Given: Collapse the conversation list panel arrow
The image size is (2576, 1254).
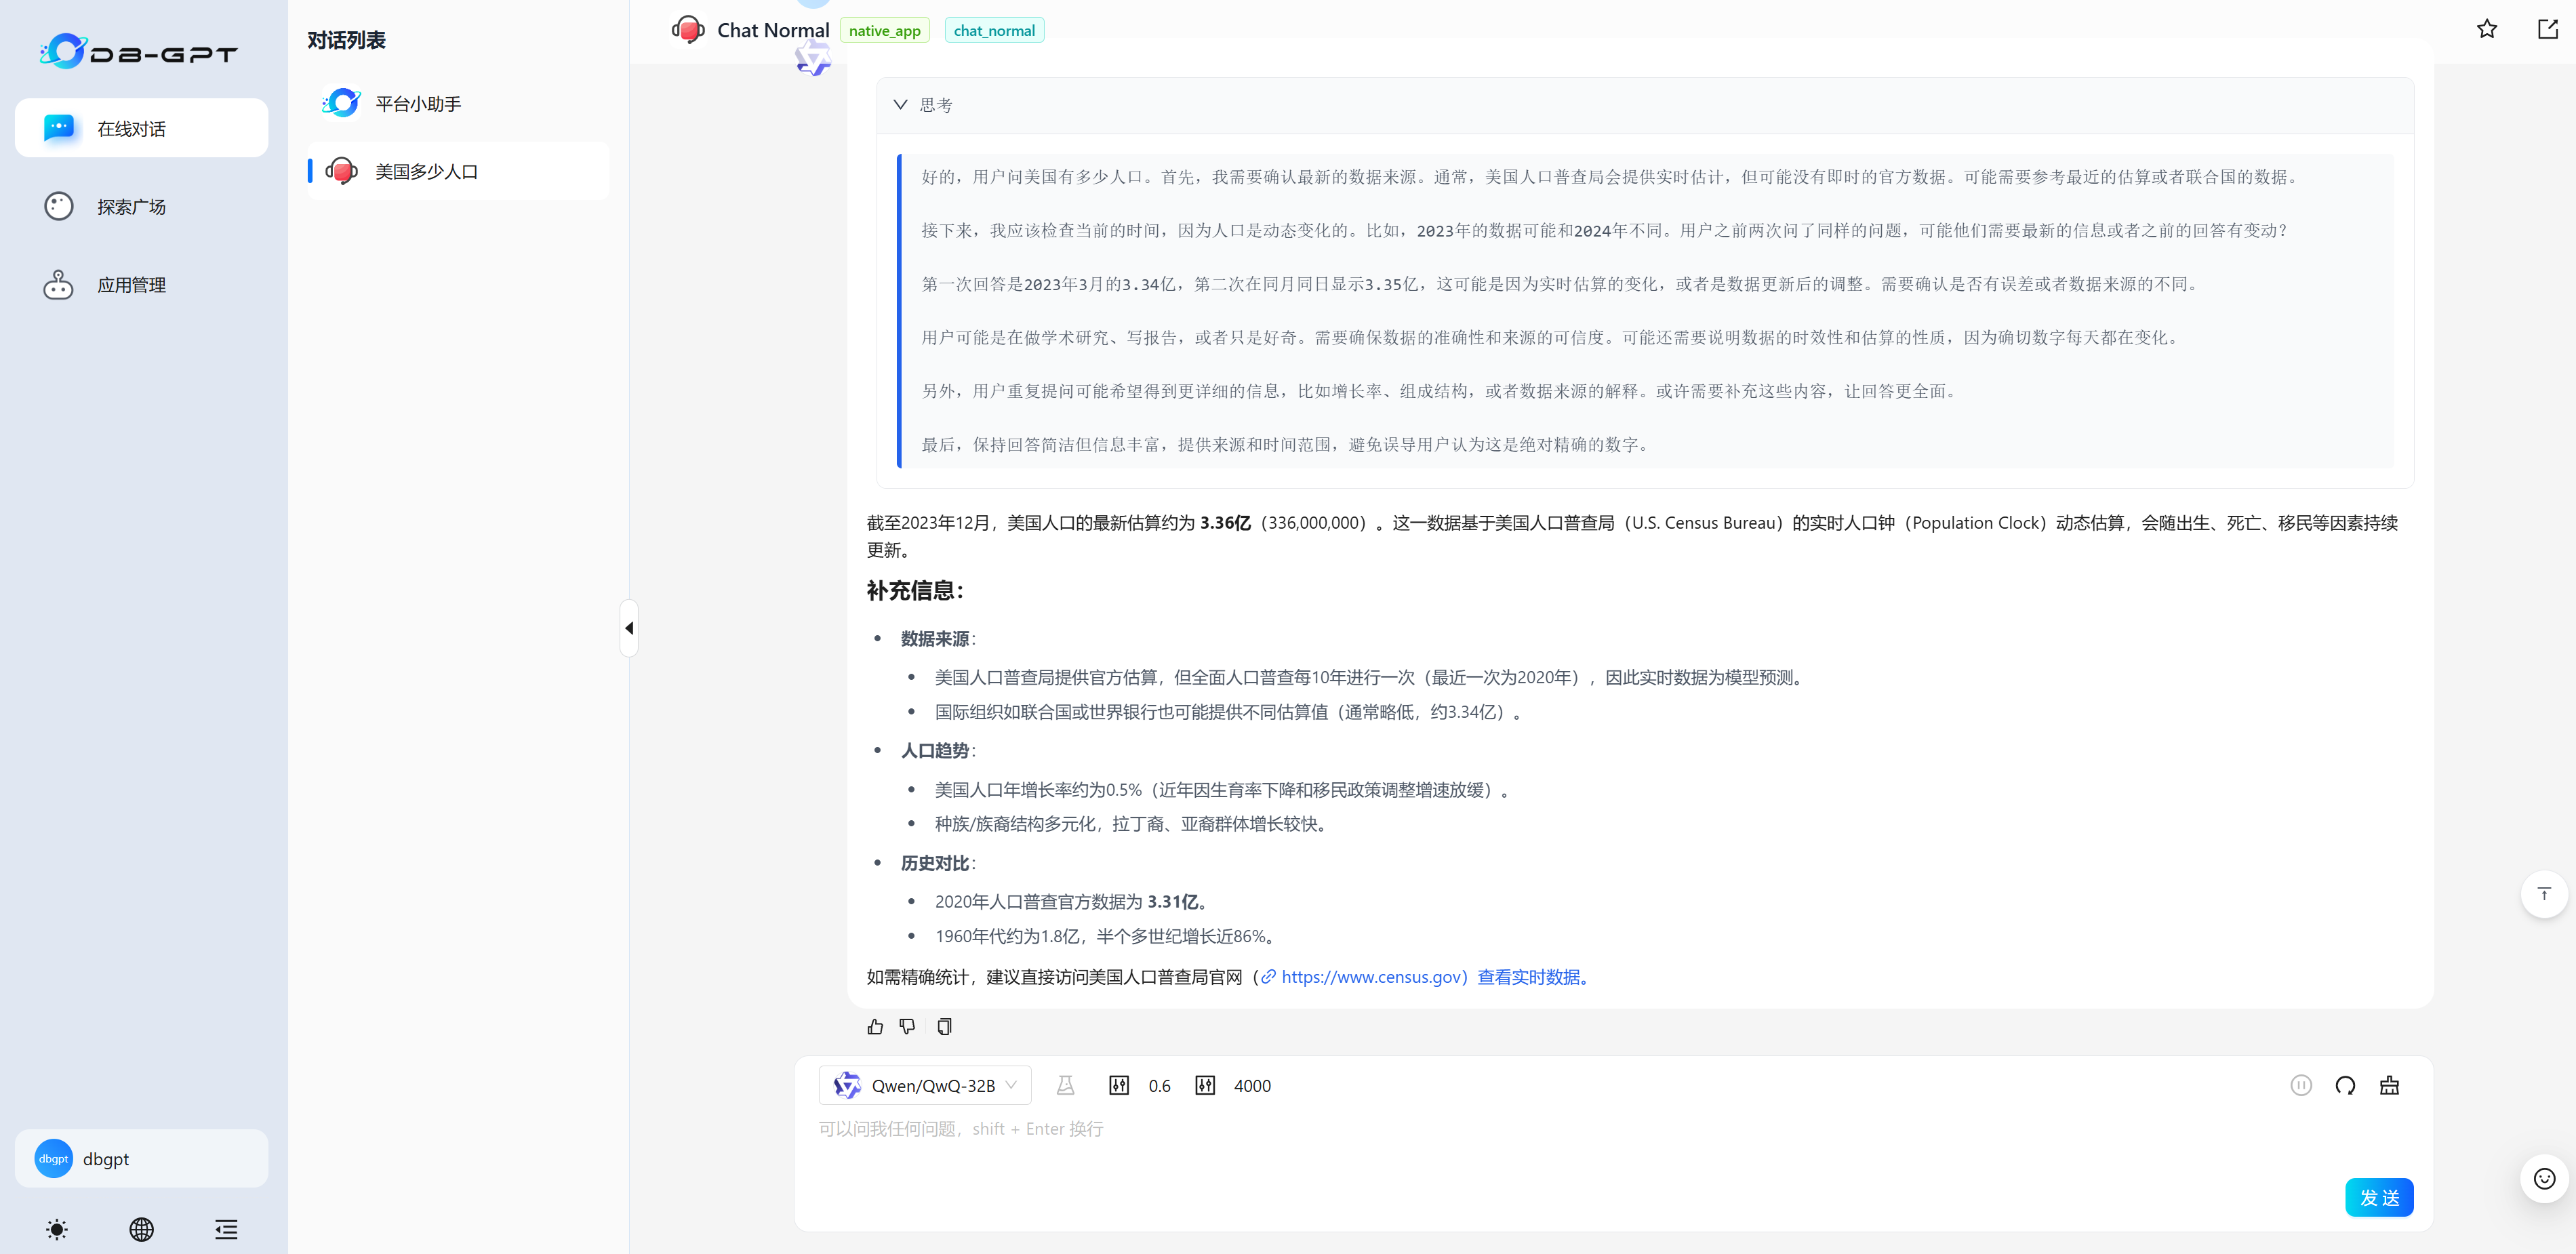Looking at the screenshot, I should point(629,628).
